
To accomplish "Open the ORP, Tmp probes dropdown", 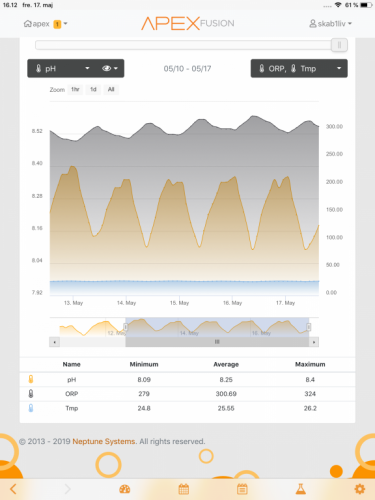I will [299, 69].
